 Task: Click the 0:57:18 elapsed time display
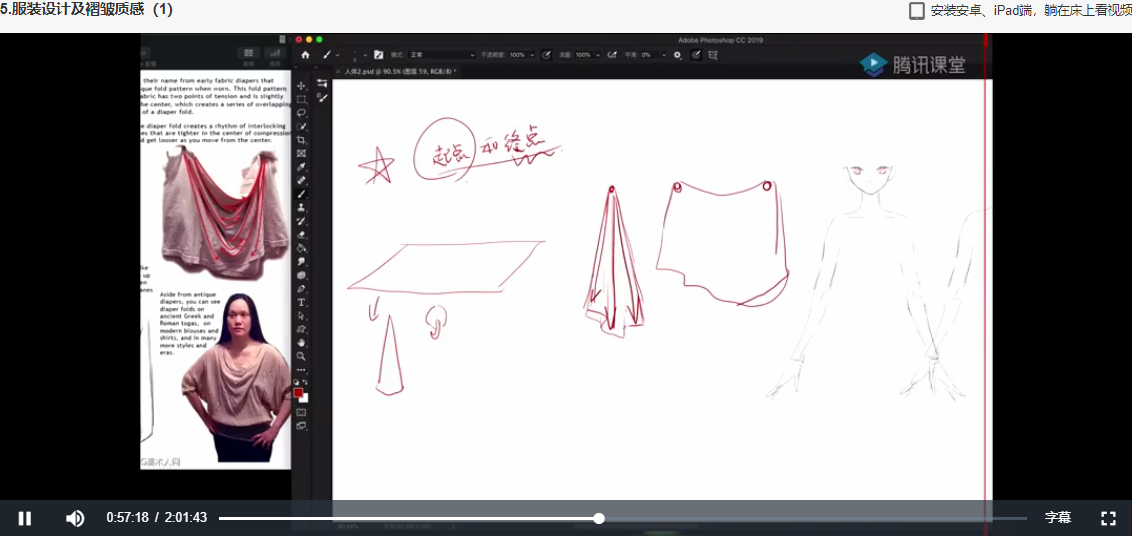click(127, 517)
